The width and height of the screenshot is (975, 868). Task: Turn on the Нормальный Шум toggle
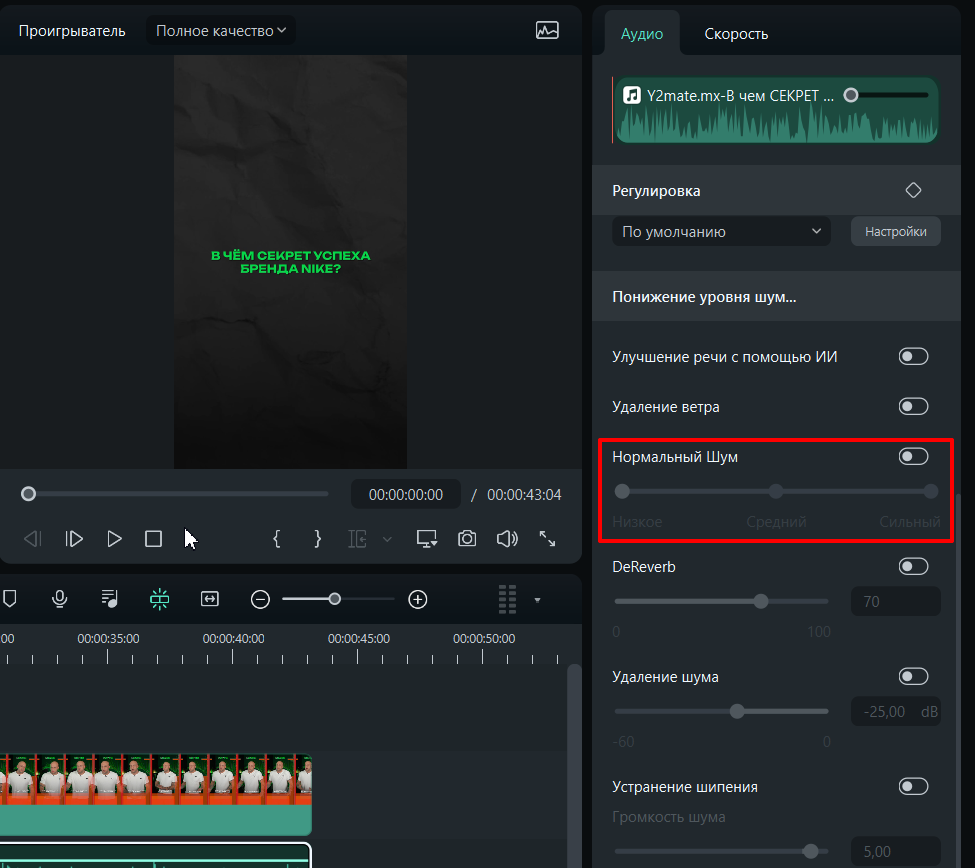coord(913,456)
